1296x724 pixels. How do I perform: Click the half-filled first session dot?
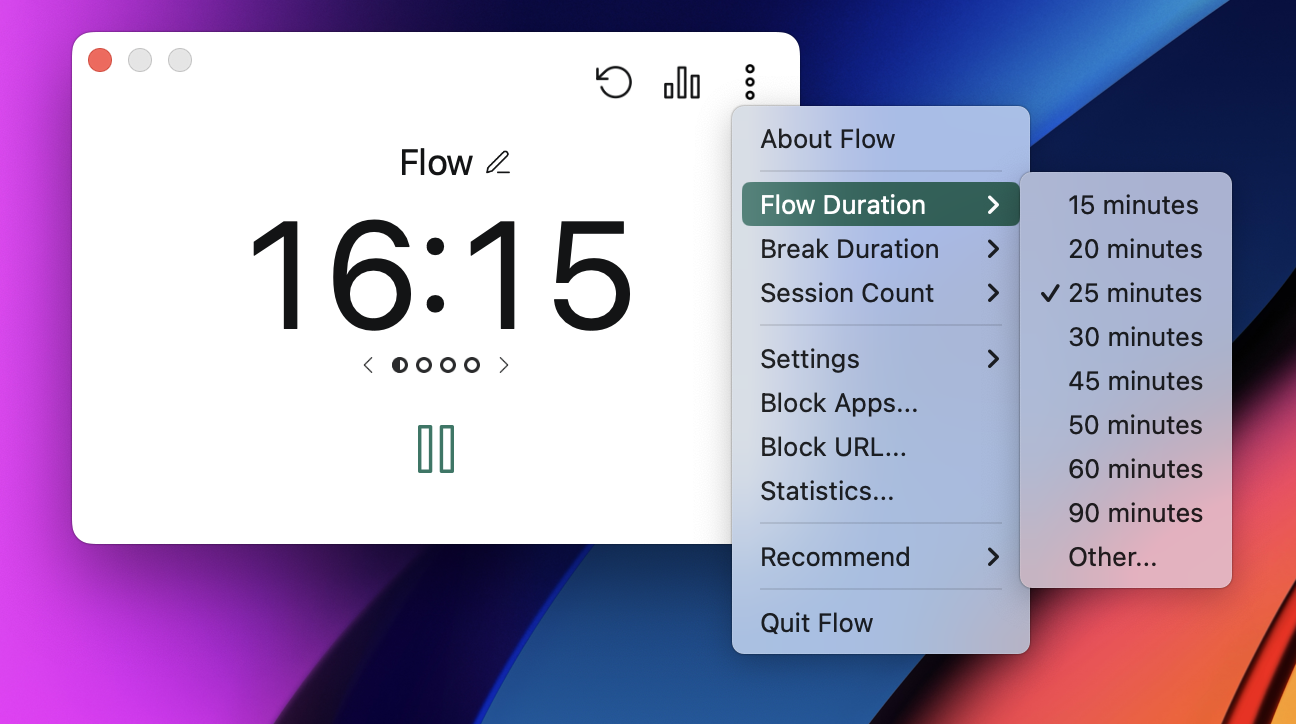tap(400, 365)
